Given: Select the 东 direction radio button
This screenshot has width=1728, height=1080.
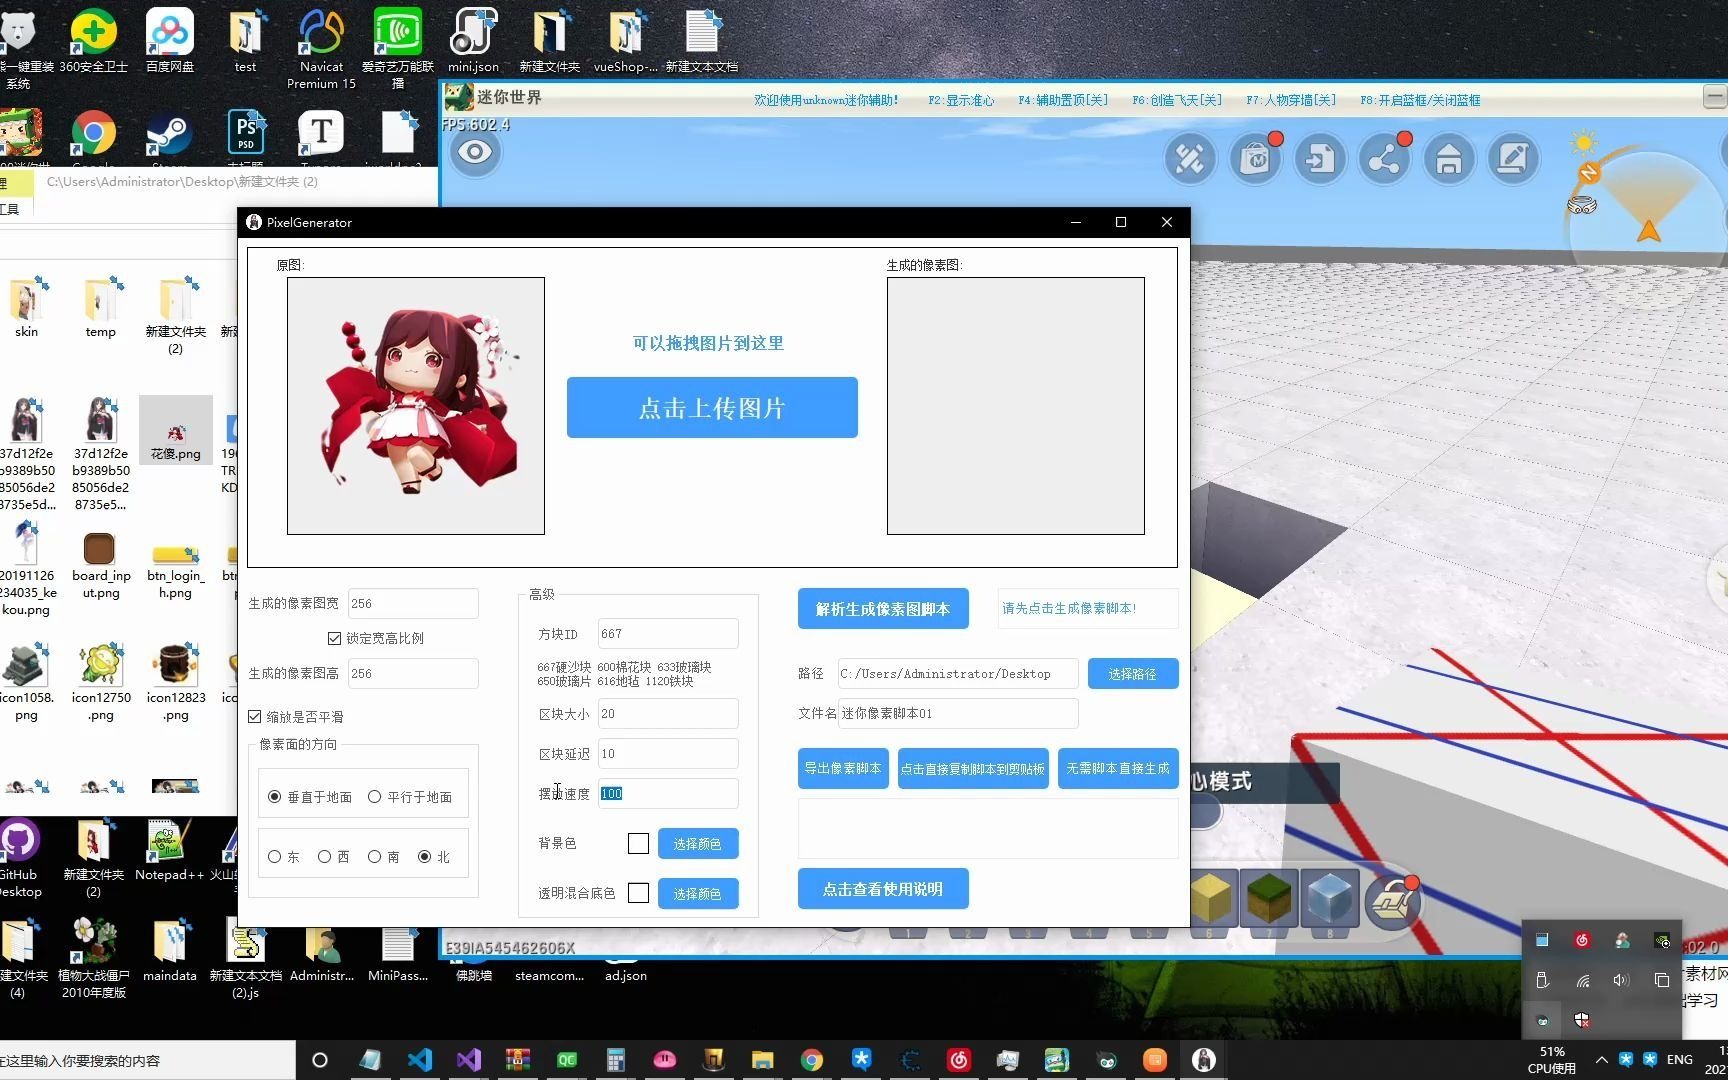Looking at the screenshot, I should 275,857.
